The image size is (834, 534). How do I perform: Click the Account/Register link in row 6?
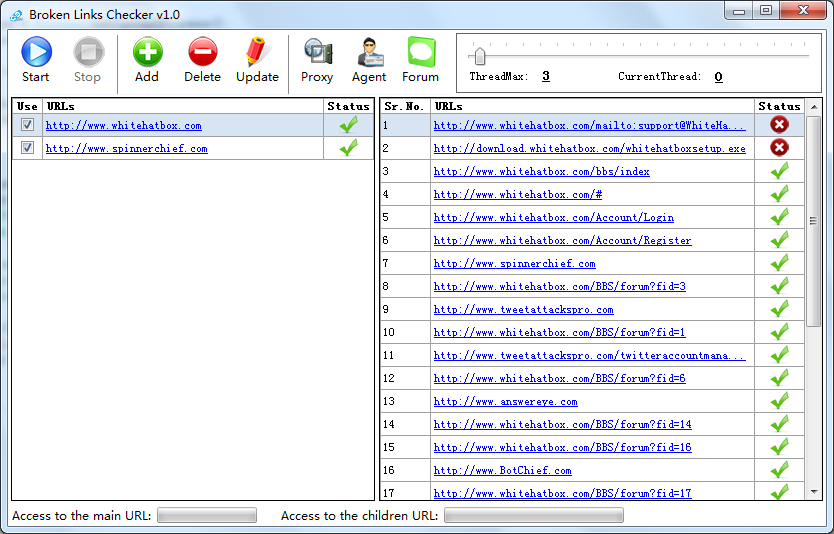[x=562, y=241]
